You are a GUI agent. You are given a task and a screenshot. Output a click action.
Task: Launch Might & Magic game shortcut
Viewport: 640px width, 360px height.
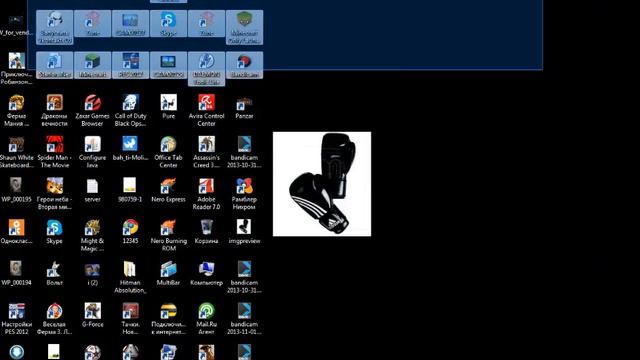pyautogui.click(x=92, y=236)
